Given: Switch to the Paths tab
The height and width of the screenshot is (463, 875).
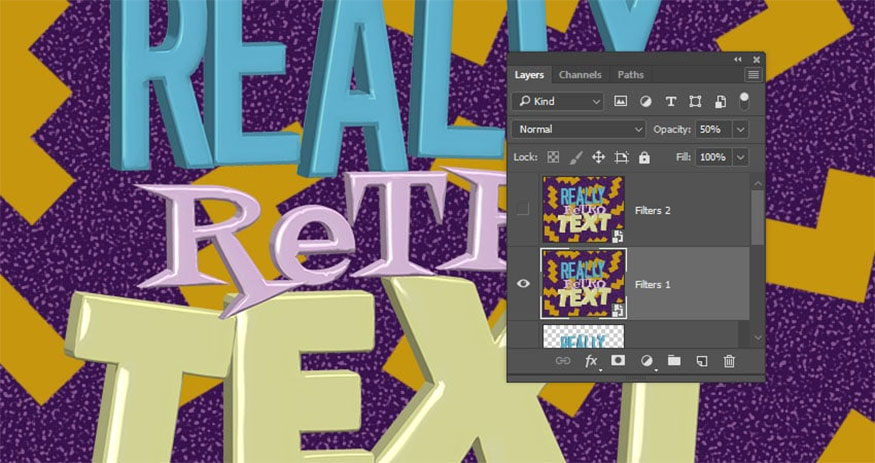Looking at the screenshot, I should pos(630,75).
